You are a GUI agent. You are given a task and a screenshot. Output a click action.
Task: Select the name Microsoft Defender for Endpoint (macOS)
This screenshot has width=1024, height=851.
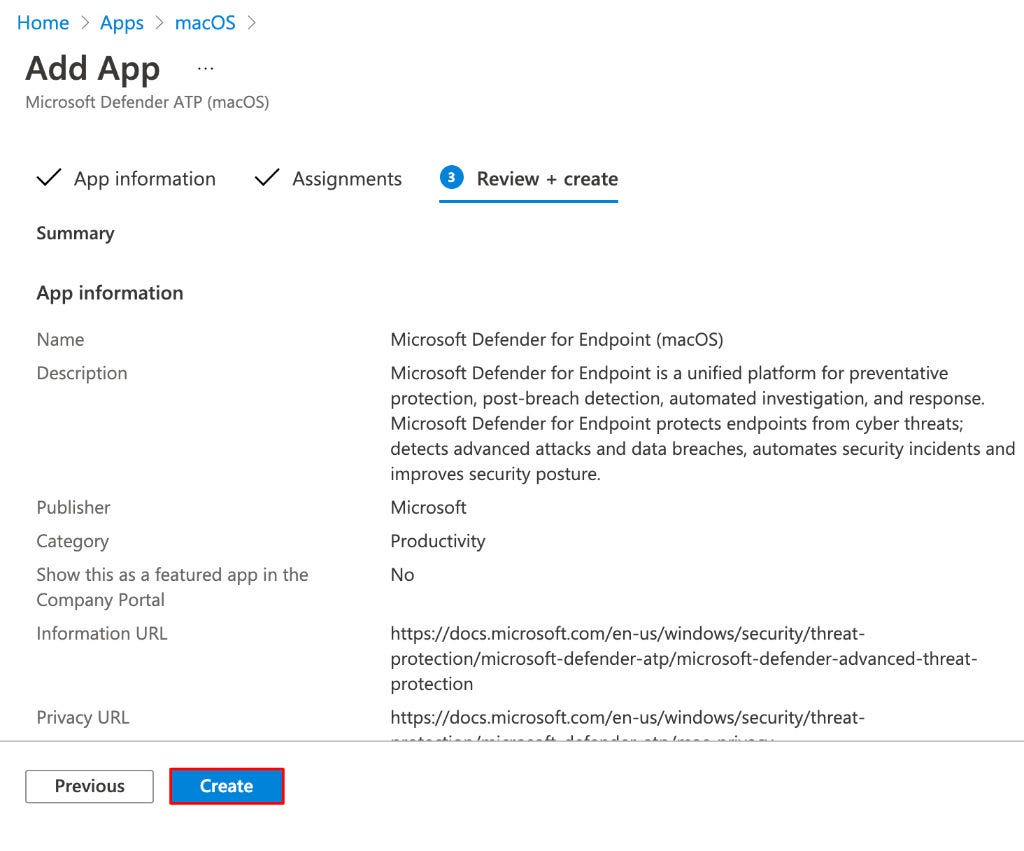[557, 340]
